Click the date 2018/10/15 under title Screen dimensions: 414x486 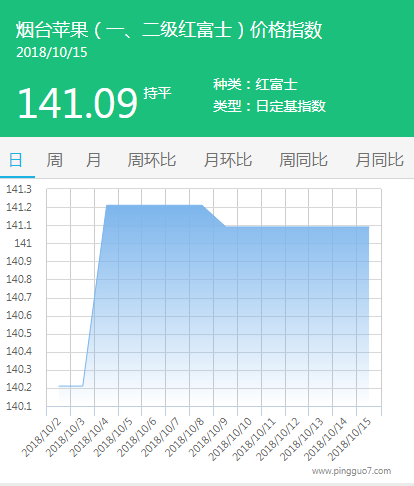(x=52, y=52)
